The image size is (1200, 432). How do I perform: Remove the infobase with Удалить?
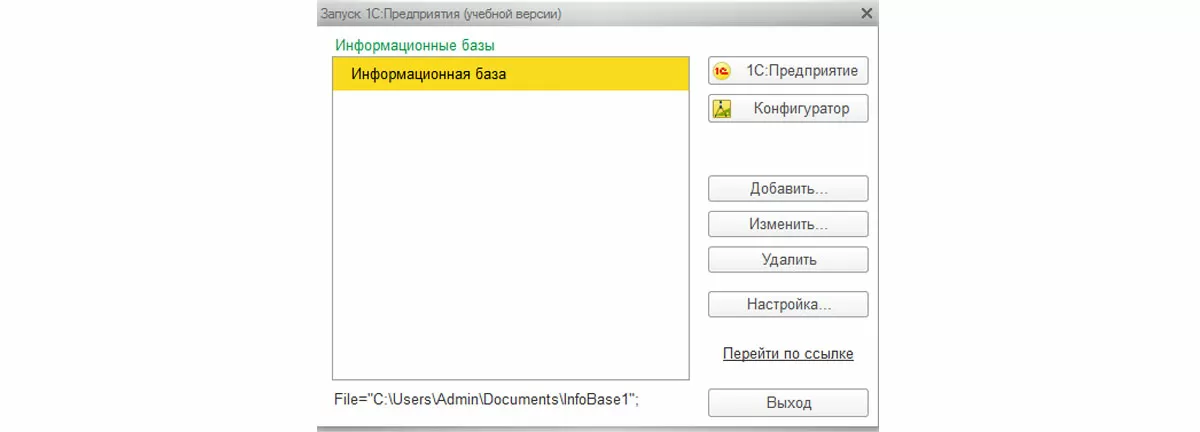(x=788, y=260)
